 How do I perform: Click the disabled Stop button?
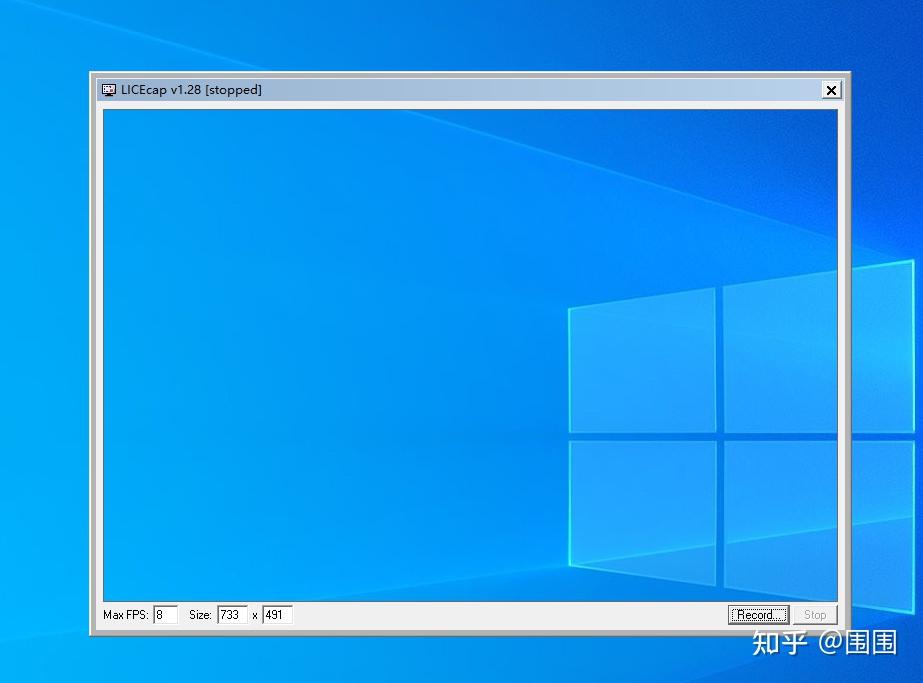point(815,615)
